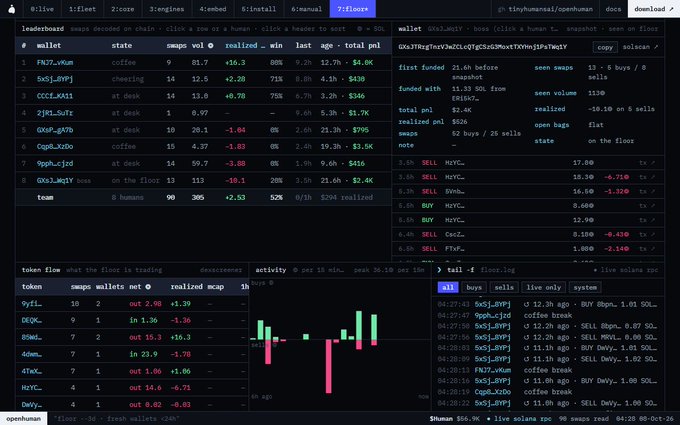
Task: Filter the log to system messages
Action: (585, 287)
